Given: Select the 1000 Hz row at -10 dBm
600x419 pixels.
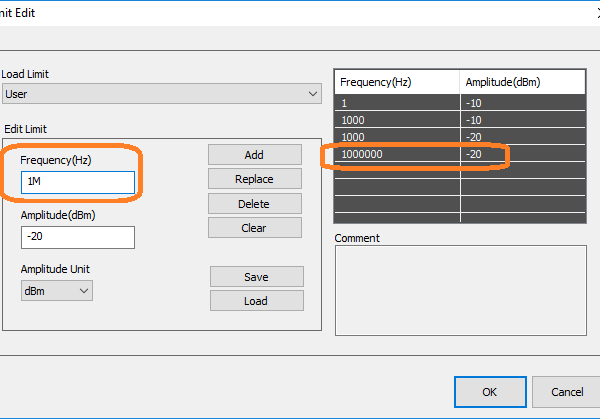Looking at the screenshot, I should [x=397, y=120].
